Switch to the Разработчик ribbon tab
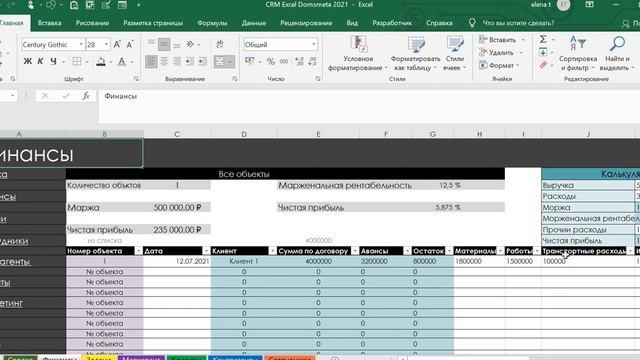Viewport: 640px width, 360px height. 392,23
